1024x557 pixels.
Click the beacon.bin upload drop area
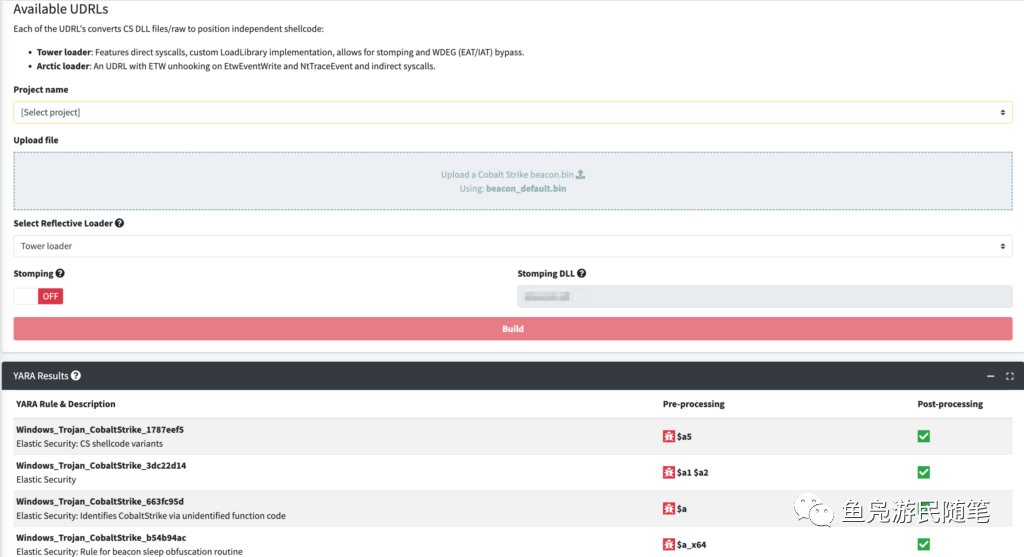(513, 181)
